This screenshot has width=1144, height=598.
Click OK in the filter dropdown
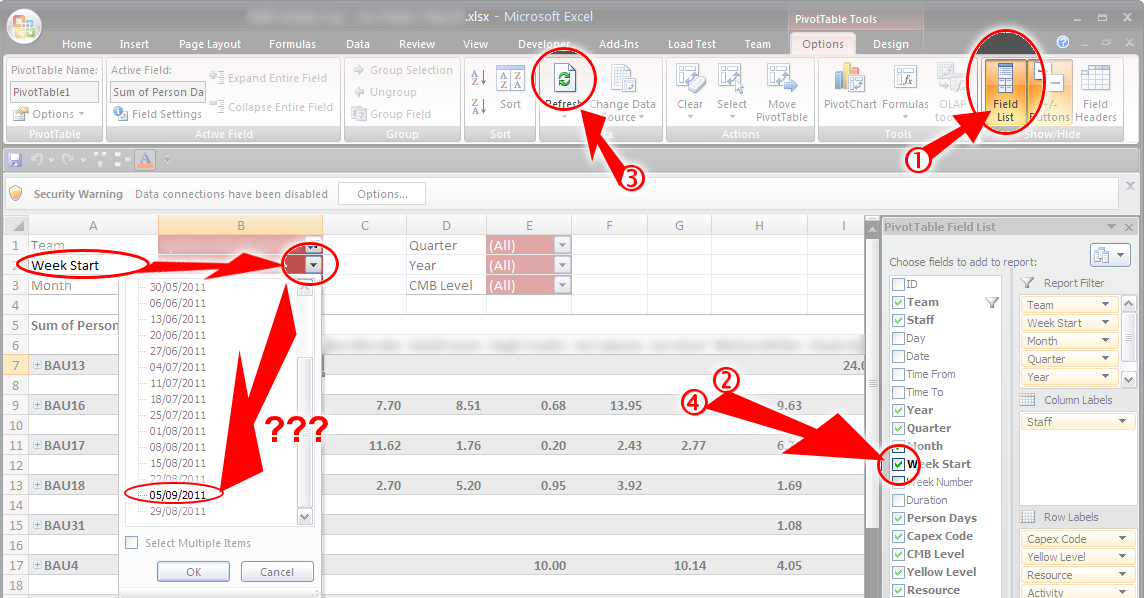(x=193, y=572)
